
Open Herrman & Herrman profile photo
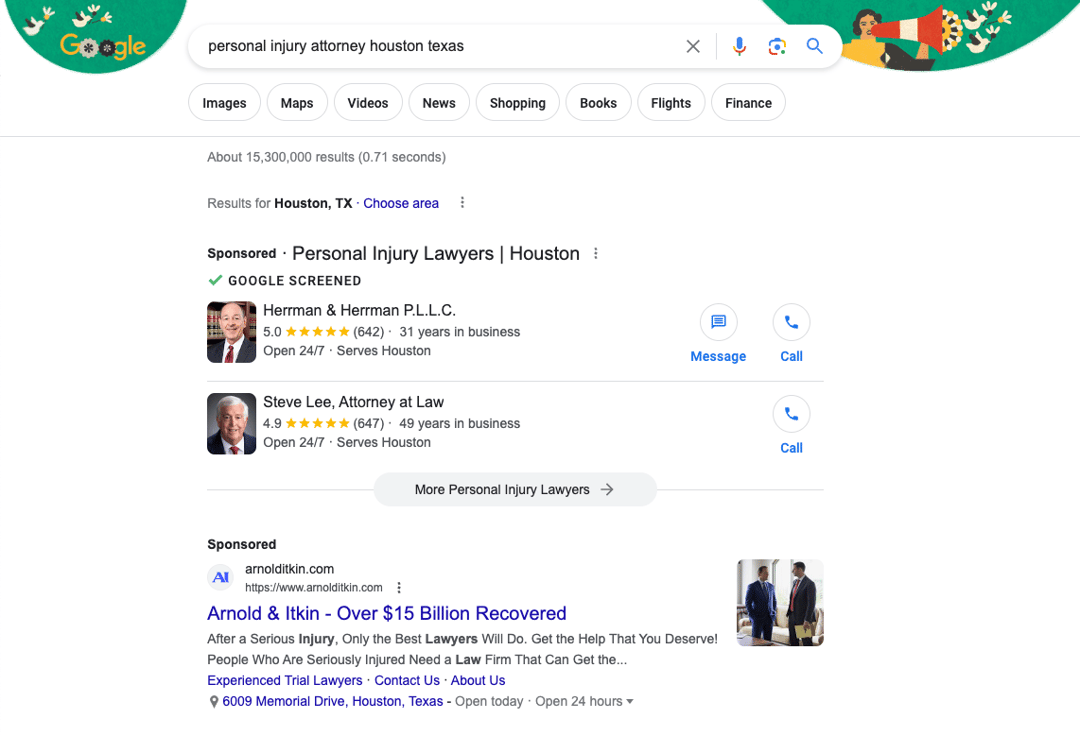(x=231, y=332)
